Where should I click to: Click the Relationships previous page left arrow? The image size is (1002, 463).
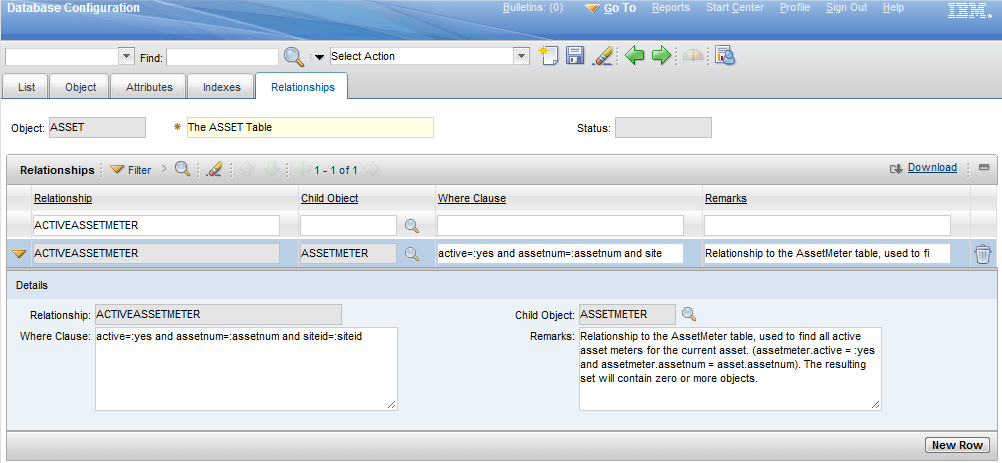click(x=304, y=170)
